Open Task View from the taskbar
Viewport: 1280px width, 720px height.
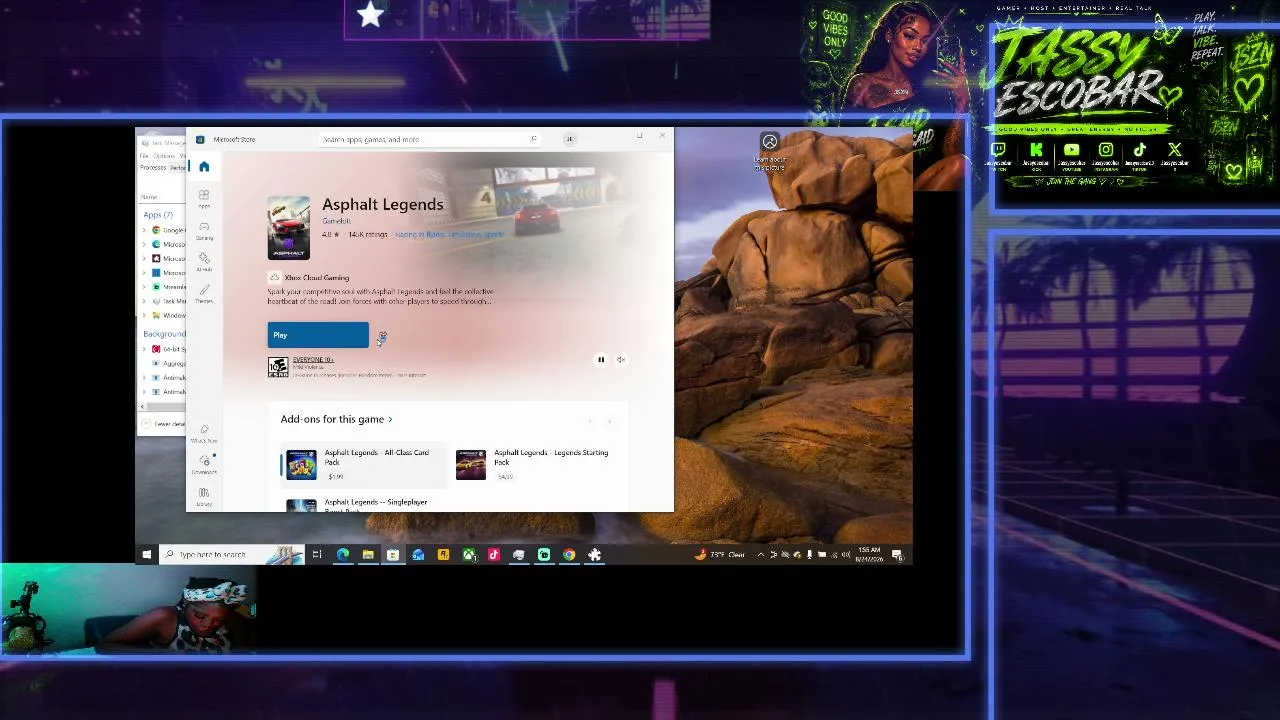(317, 555)
